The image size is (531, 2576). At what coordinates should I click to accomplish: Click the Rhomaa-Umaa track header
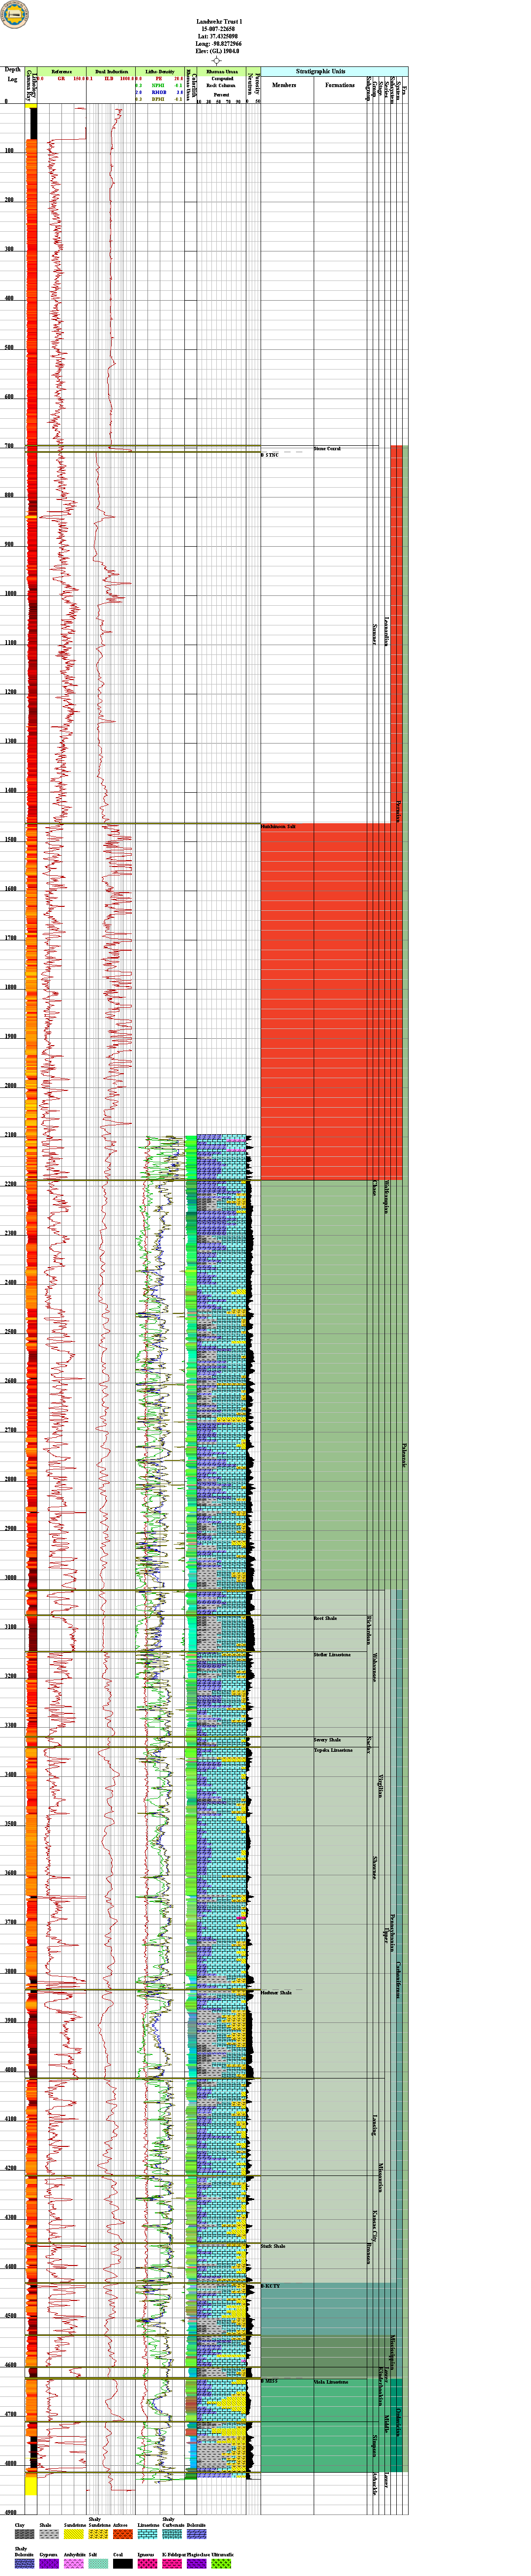pyautogui.click(x=222, y=72)
